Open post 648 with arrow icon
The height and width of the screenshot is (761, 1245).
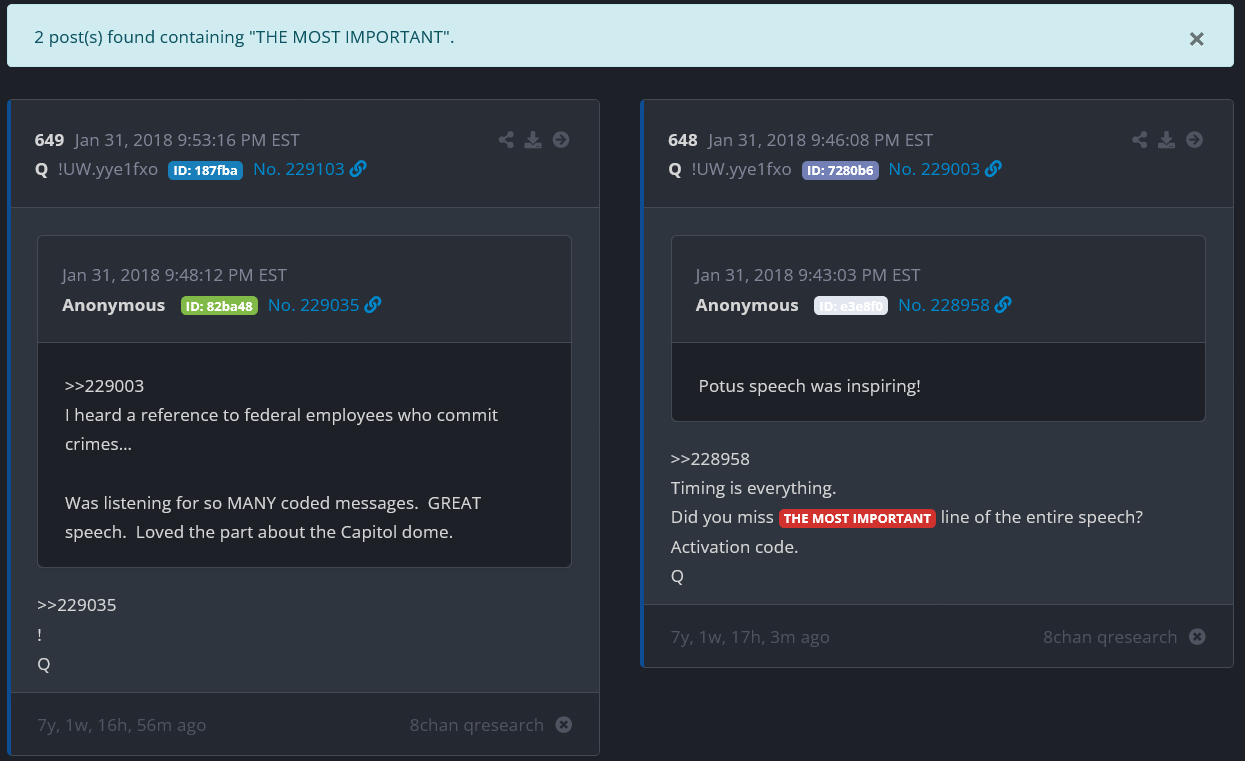click(x=1194, y=140)
